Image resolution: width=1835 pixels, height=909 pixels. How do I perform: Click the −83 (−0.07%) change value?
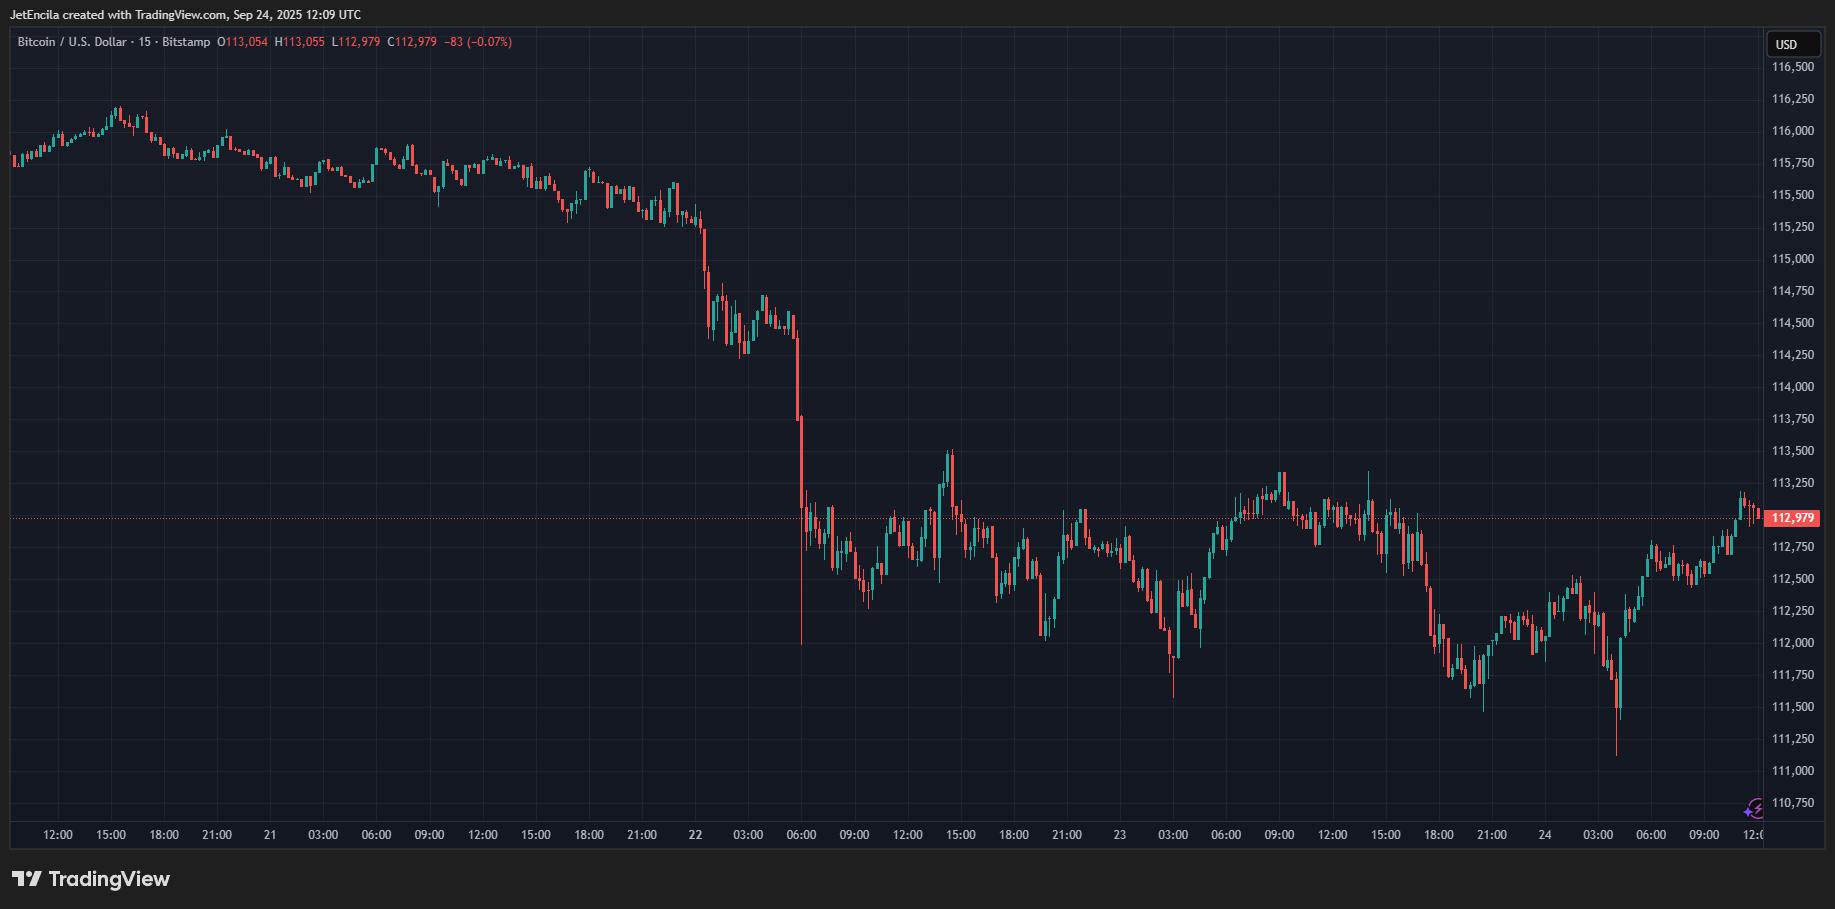(478, 42)
